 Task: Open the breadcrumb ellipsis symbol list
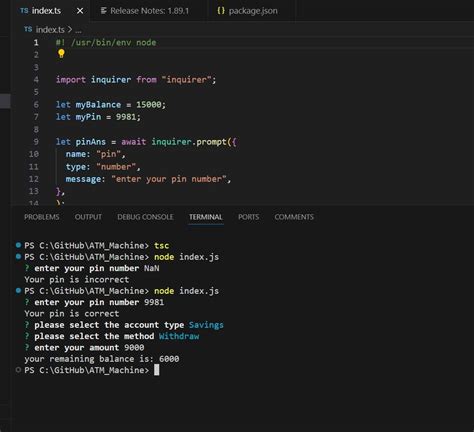(78, 30)
